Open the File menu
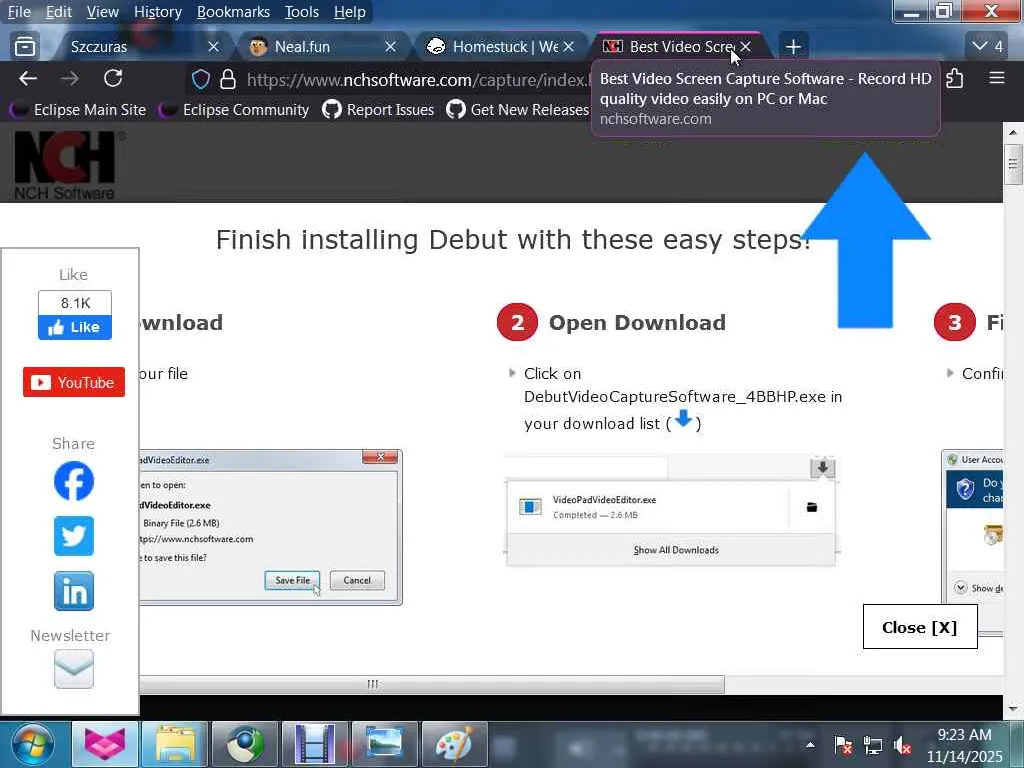1024x768 pixels. pos(20,12)
